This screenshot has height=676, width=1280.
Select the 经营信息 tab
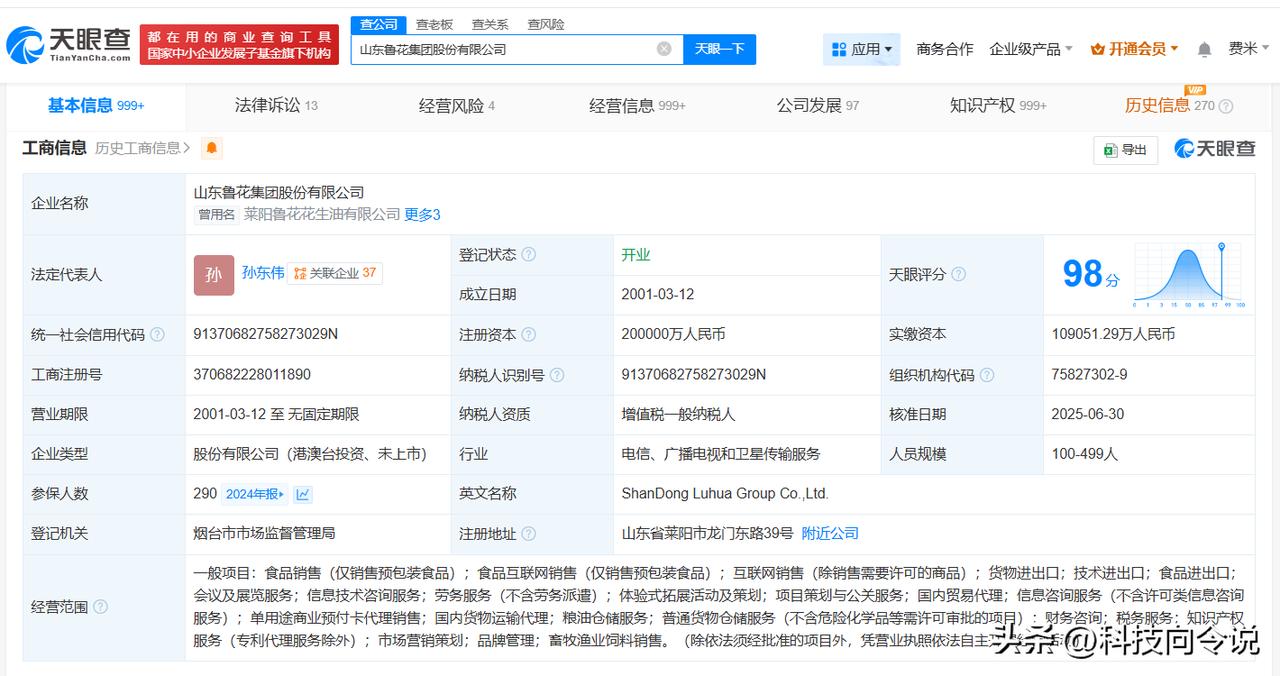pyautogui.click(x=637, y=105)
